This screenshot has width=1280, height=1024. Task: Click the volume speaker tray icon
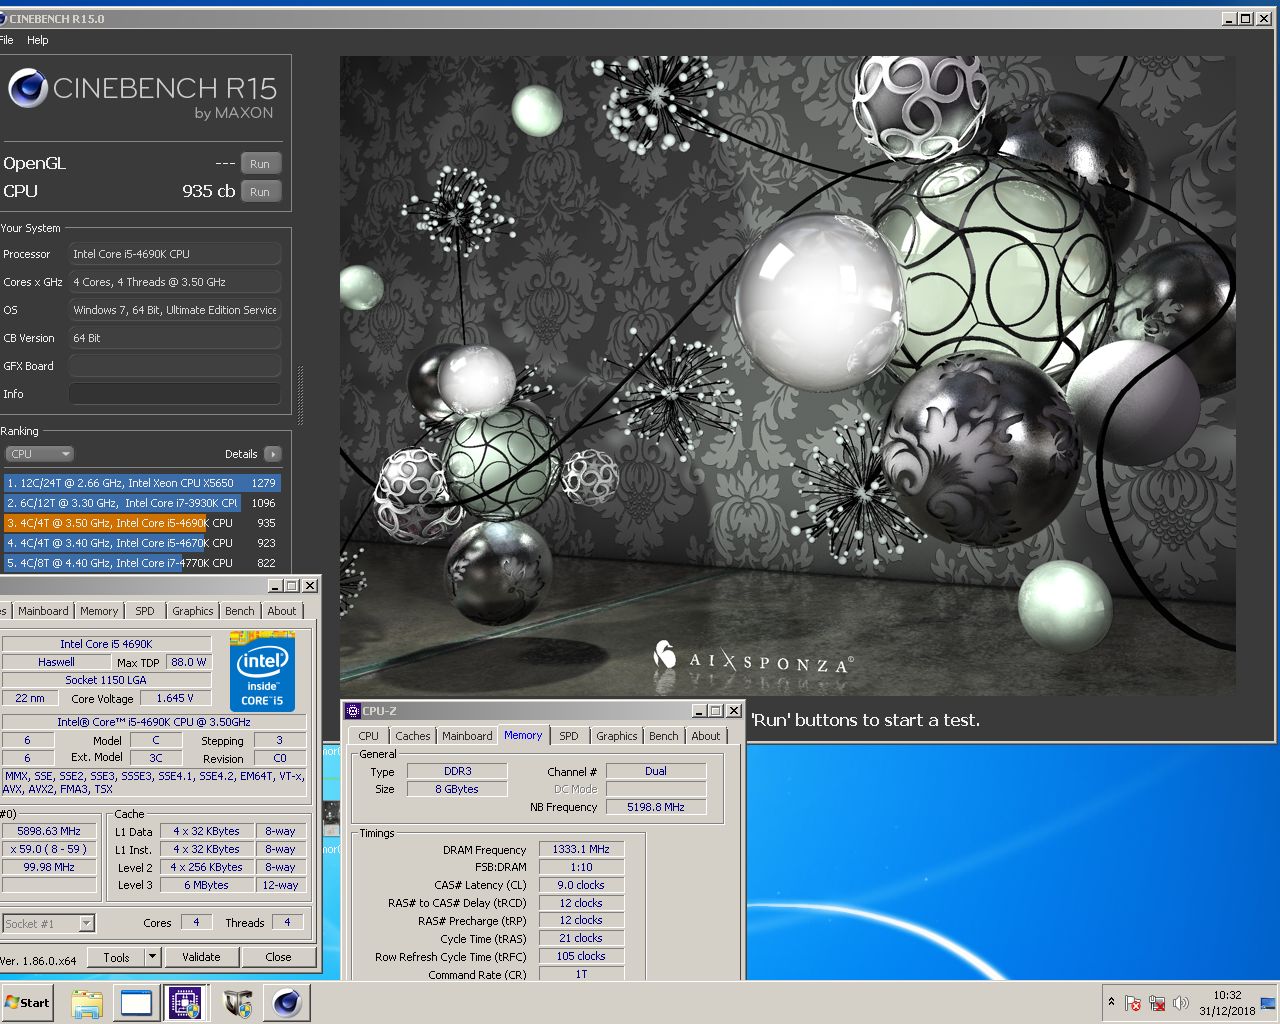point(1181,1003)
